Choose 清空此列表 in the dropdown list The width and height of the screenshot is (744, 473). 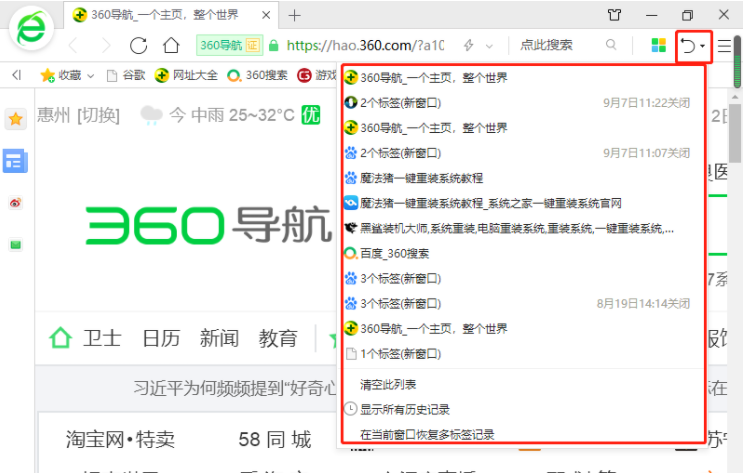388,384
